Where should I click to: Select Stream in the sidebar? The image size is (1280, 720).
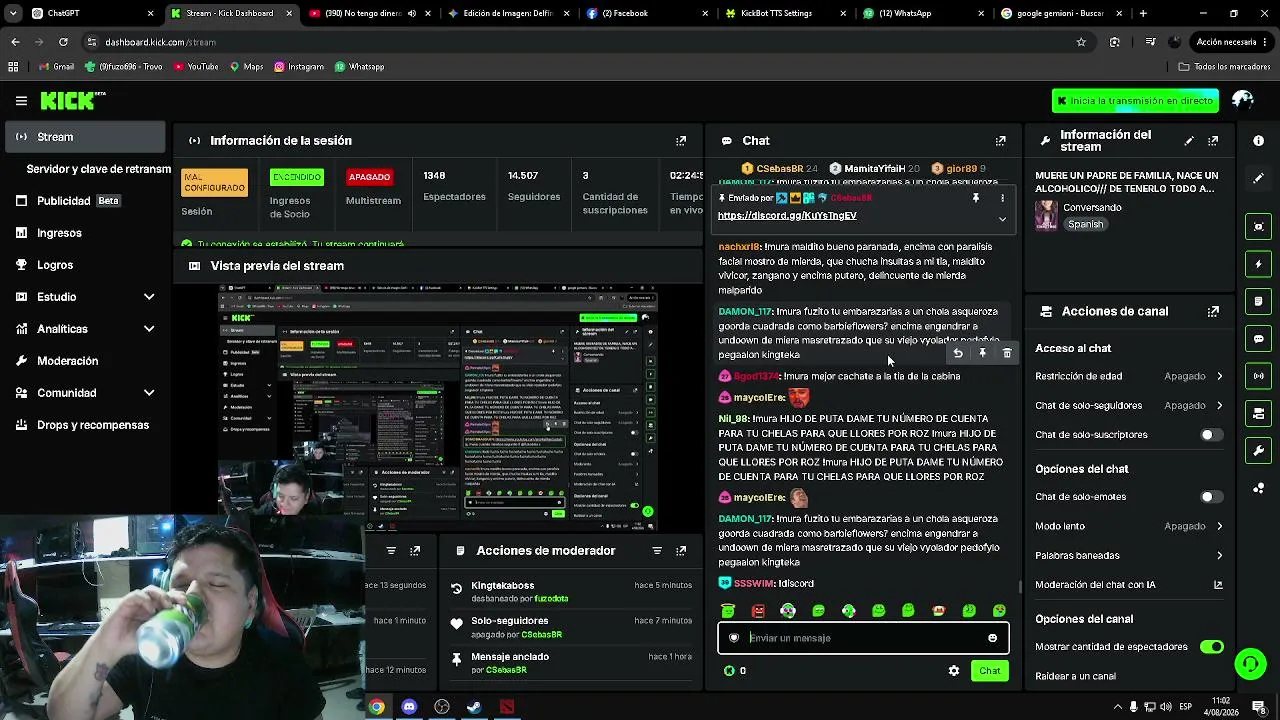[85, 137]
